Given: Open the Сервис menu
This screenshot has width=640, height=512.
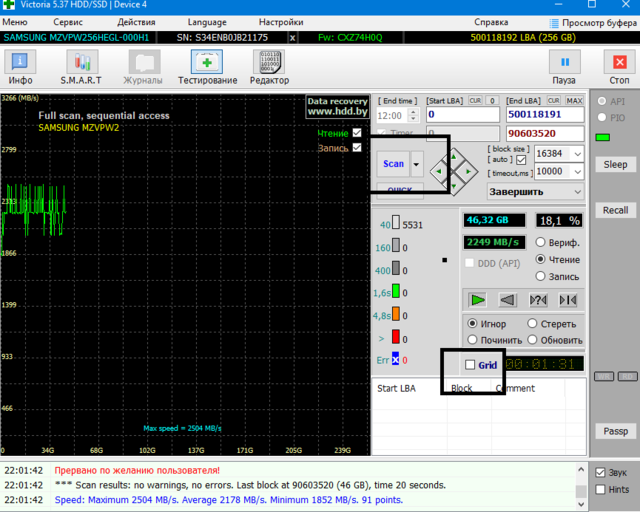Looking at the screenshot, I should [68, 21].
